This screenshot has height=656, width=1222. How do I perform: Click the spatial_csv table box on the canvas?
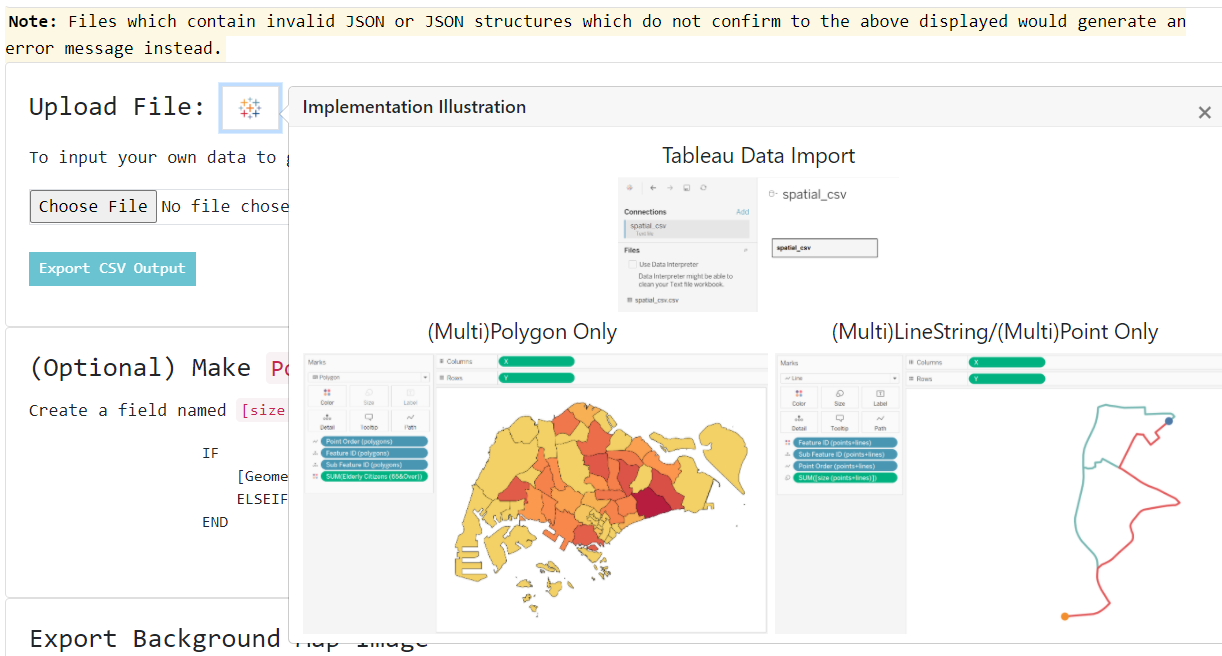click(825, 248)
